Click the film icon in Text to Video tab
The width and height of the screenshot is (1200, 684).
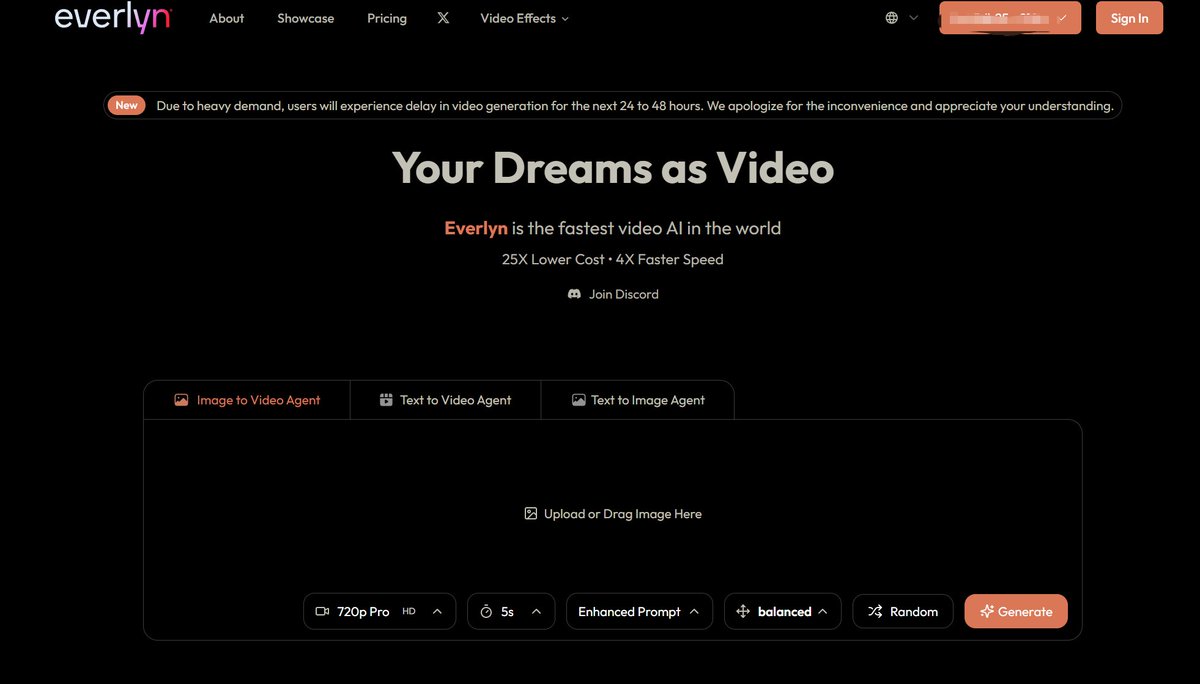(x=386, y=399)
